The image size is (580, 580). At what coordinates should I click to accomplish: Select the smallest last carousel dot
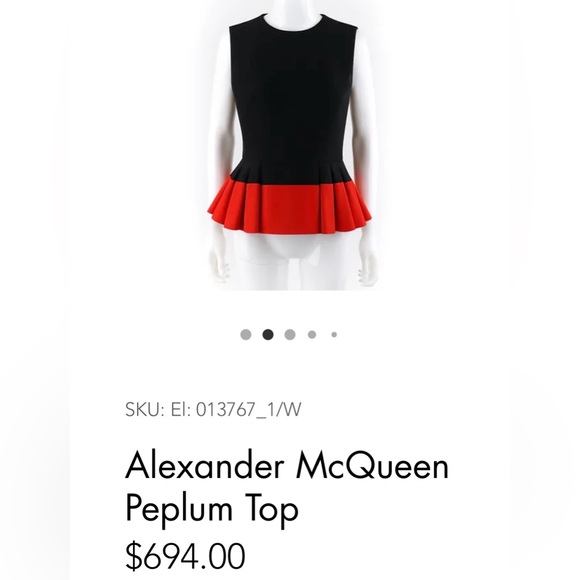pyautogui.click(x=334, y=334)
